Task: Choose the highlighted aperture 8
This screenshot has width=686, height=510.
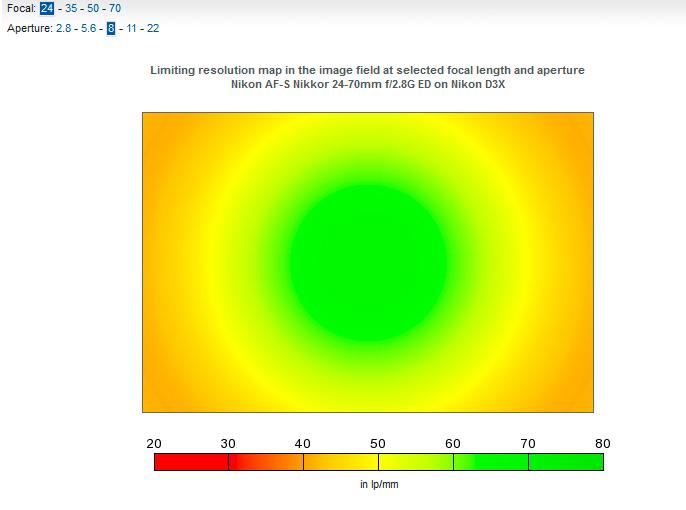Action: [x=111, y=28]
